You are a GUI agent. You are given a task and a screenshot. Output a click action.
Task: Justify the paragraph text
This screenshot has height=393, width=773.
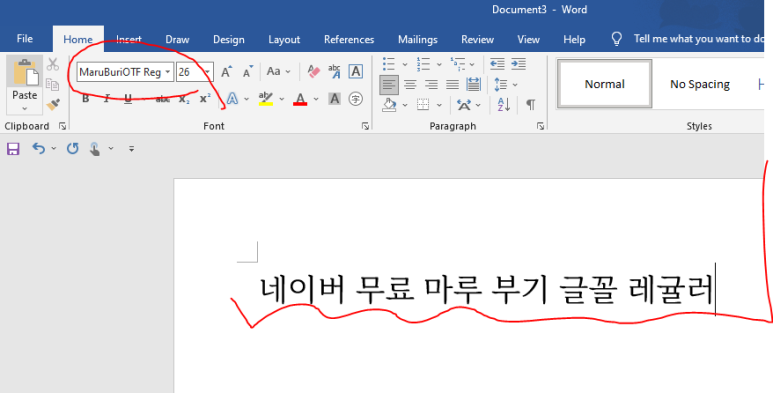click(453, 85)
